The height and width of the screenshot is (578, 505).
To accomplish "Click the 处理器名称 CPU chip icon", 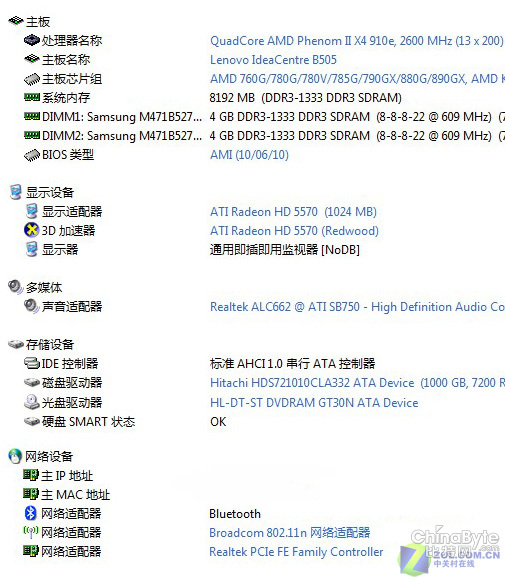I will click(32, 40).
